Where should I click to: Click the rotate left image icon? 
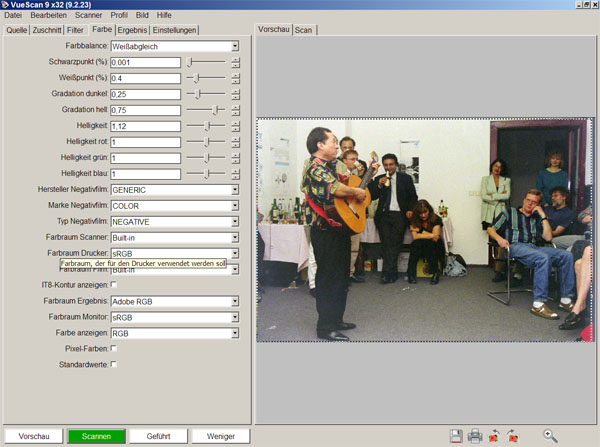tap(494, 435)
